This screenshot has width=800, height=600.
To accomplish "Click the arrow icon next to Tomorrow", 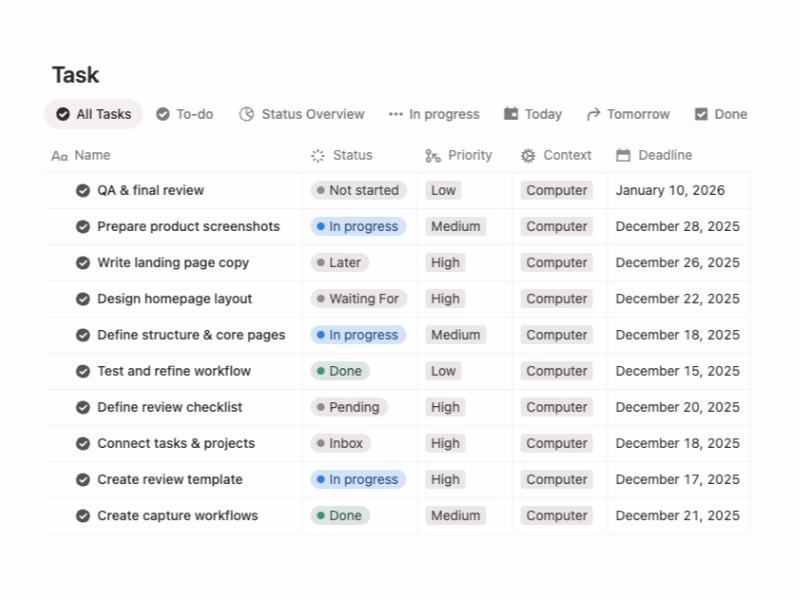I will point(594,114).
